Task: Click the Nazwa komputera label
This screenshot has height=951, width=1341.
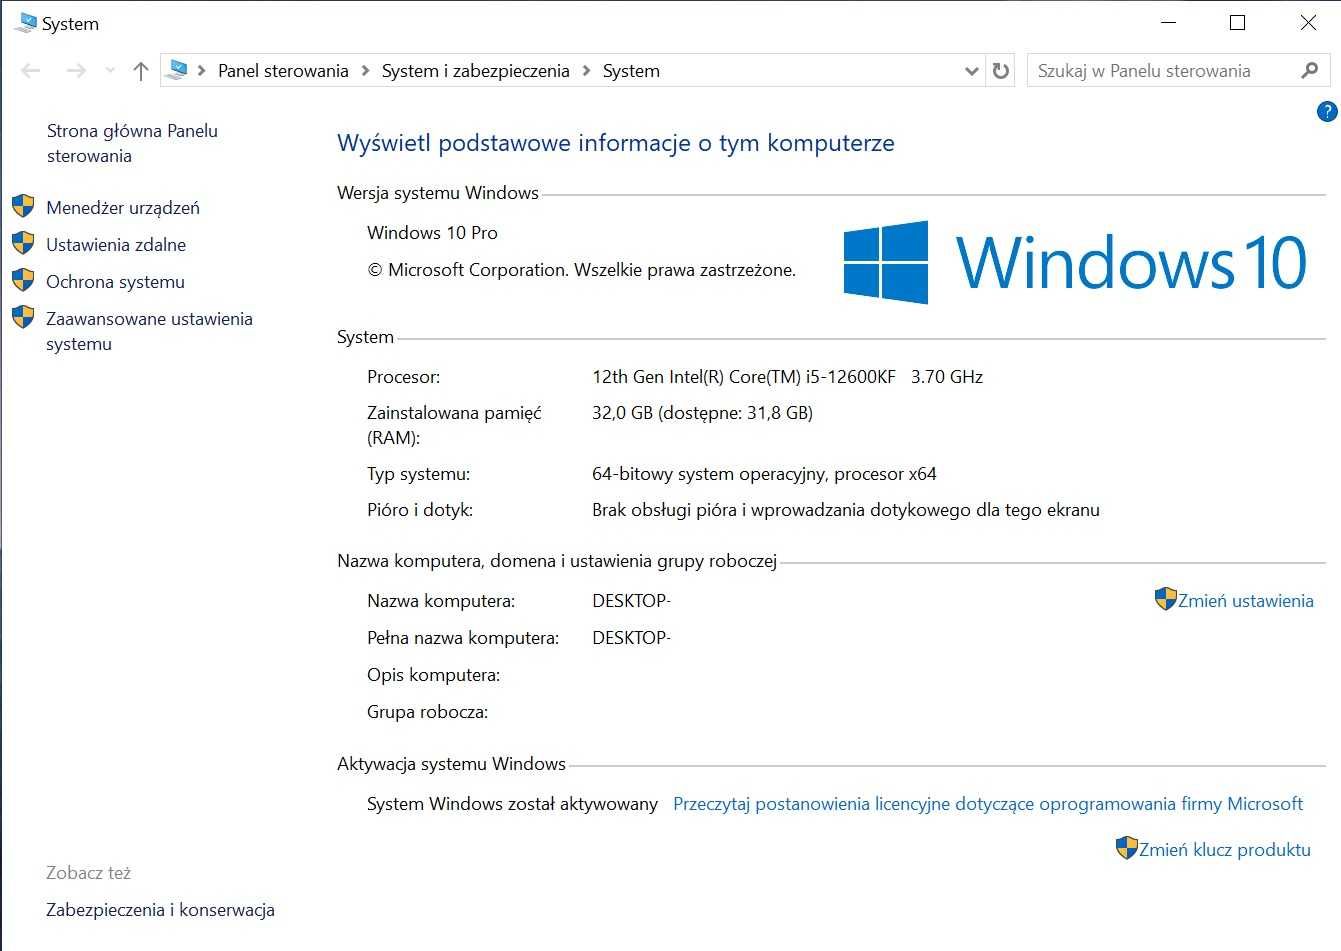Action: coord(441,601)
